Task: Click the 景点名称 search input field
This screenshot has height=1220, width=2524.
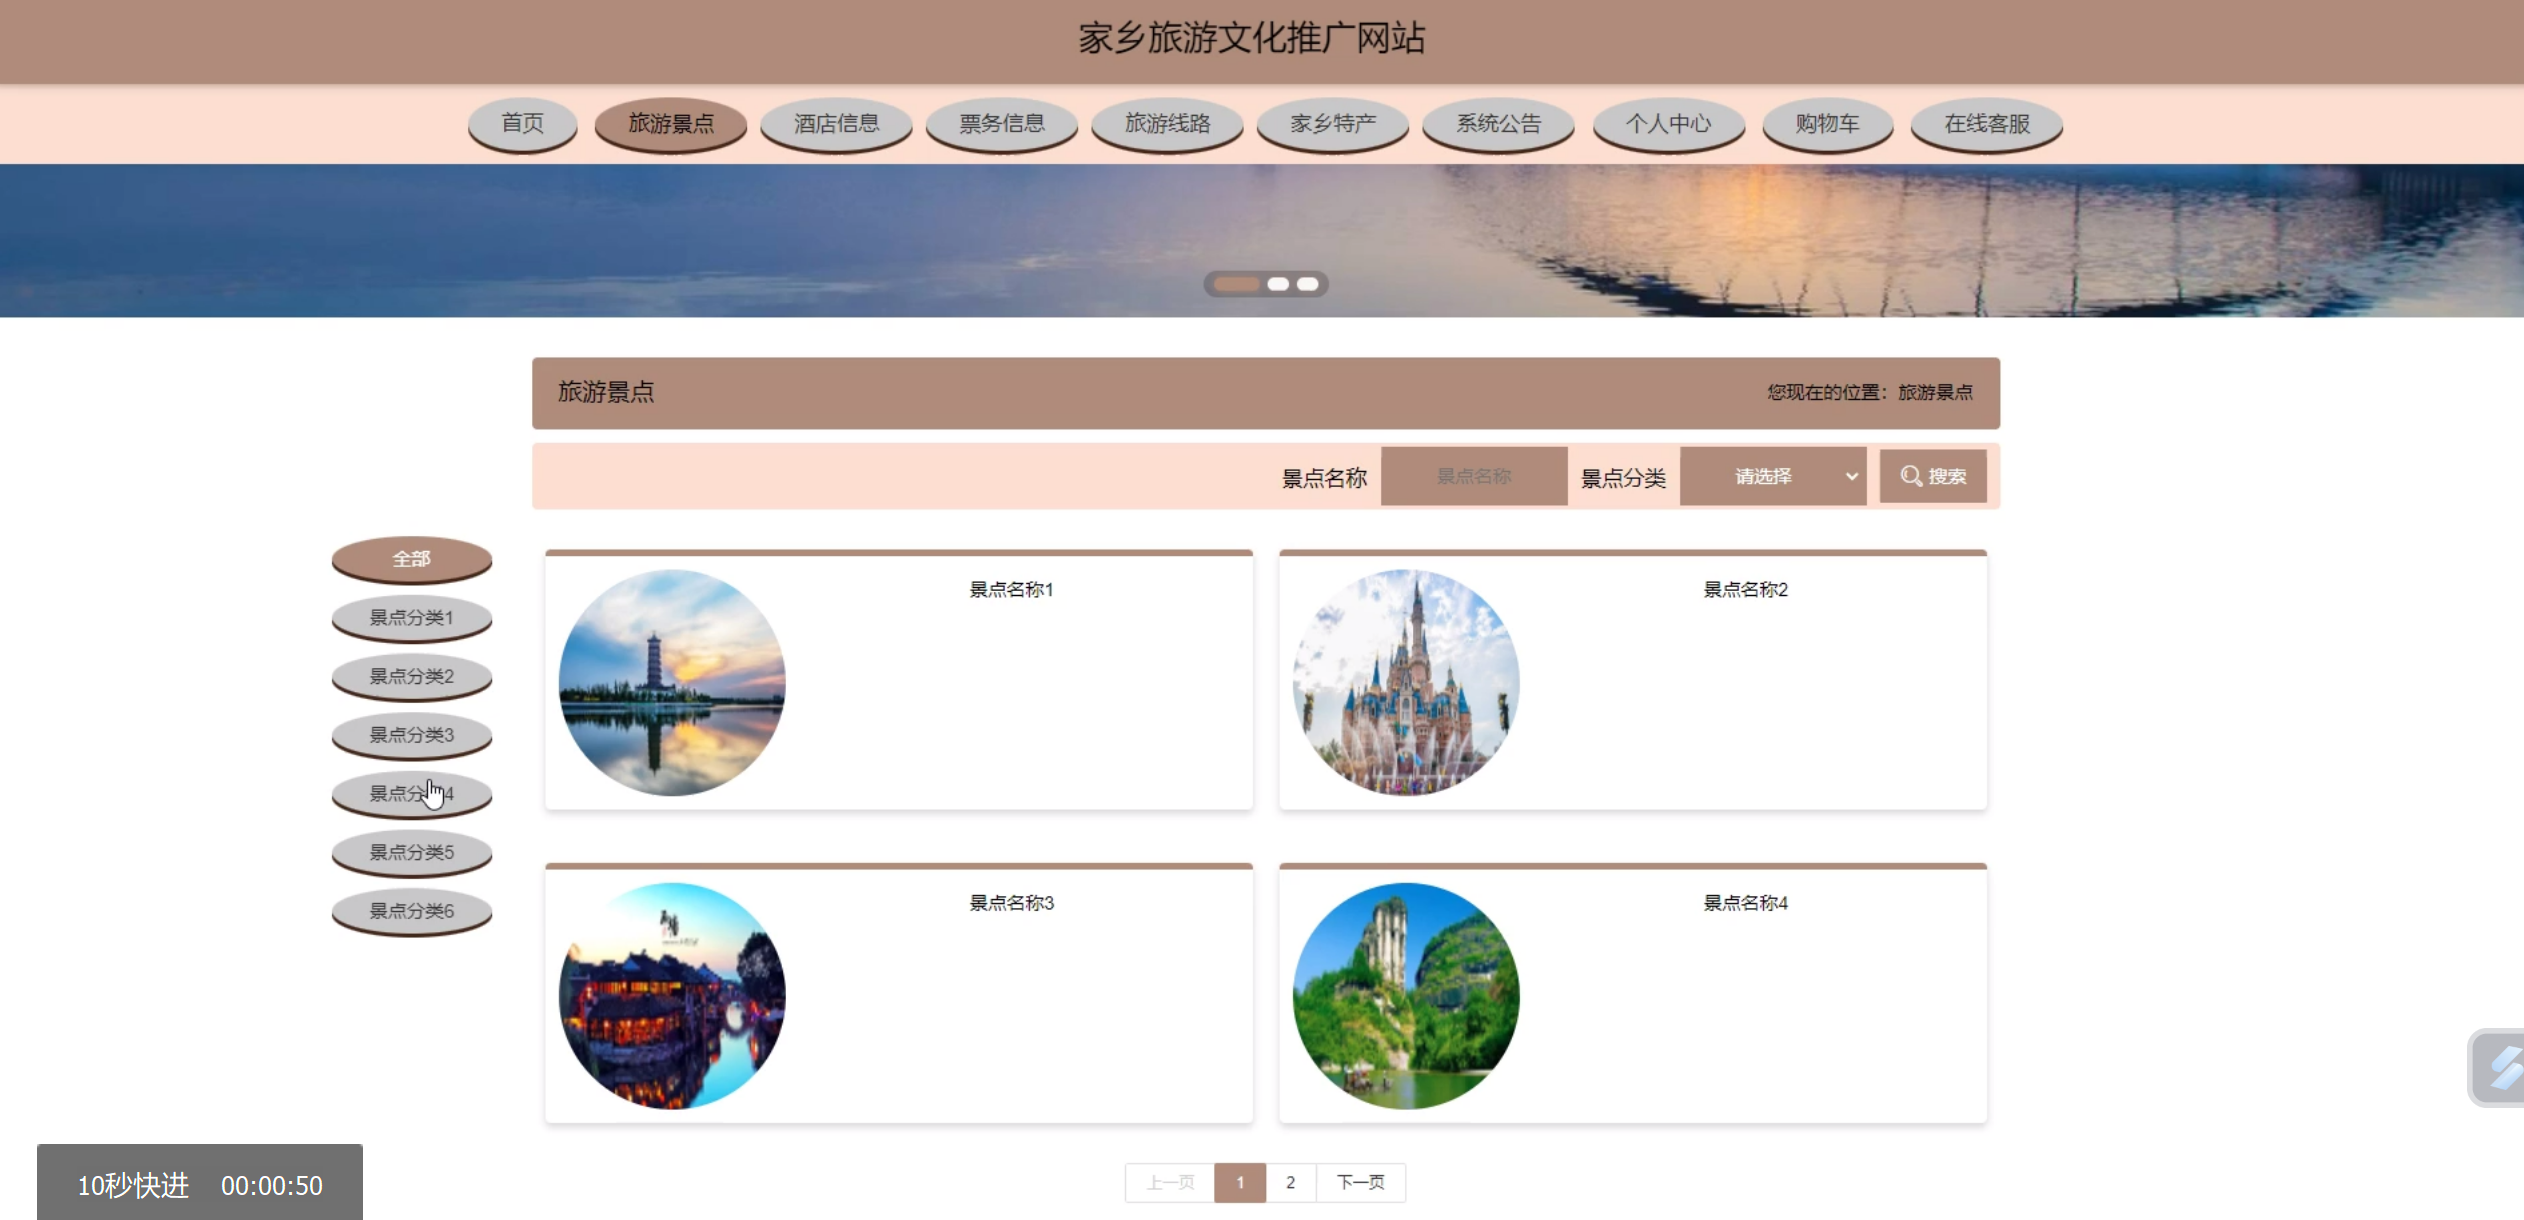Action: [x=1473, y=476]
